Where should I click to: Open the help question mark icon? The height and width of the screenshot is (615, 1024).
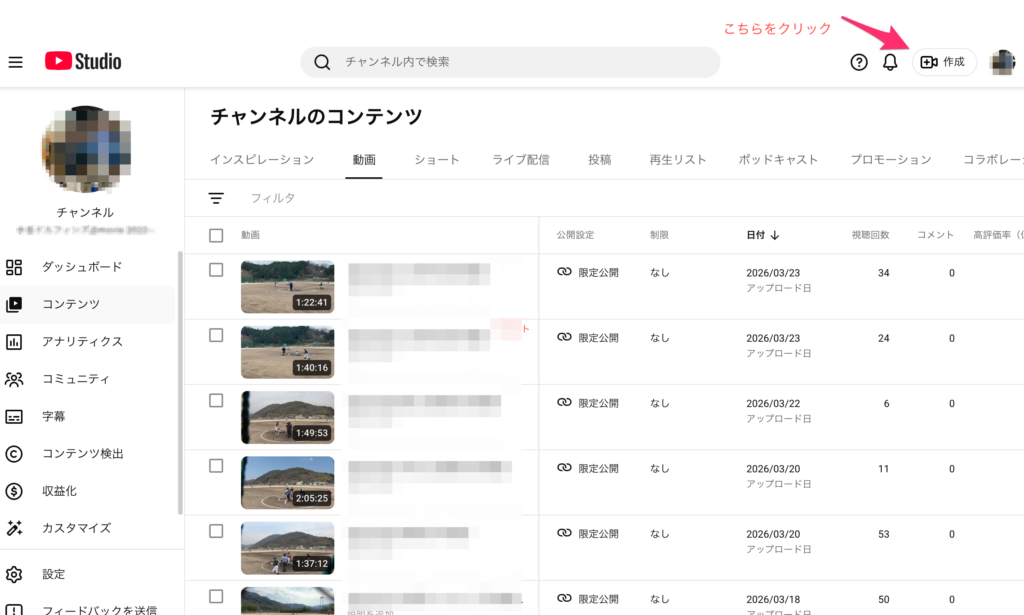[x=859, y=62]
